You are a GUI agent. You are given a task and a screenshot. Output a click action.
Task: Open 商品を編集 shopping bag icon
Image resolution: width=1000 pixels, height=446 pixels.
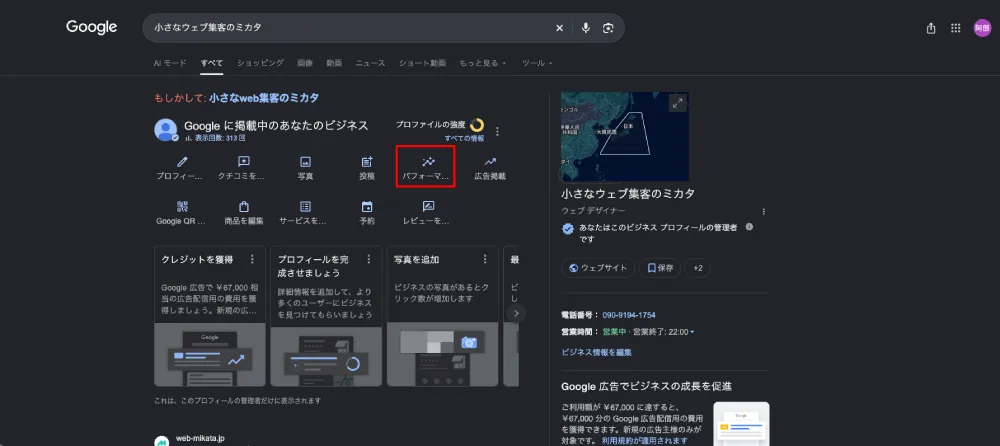[244, 207]
